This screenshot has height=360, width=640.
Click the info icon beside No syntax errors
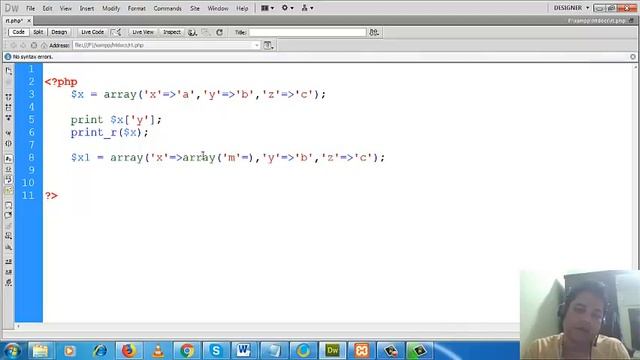point(8,57)
